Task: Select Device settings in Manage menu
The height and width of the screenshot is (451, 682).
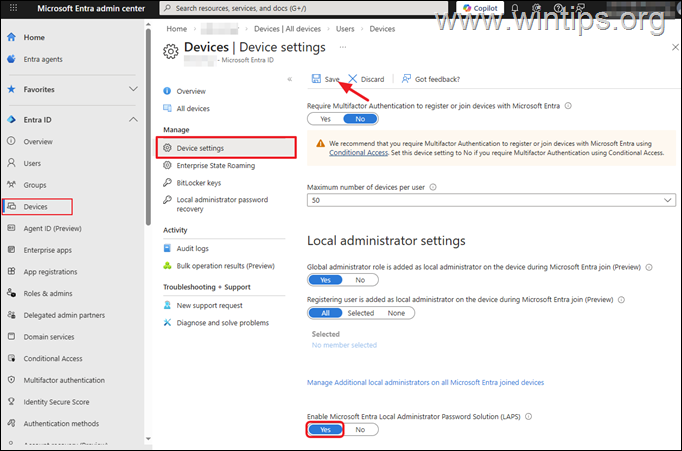Action: pos(226,148)
